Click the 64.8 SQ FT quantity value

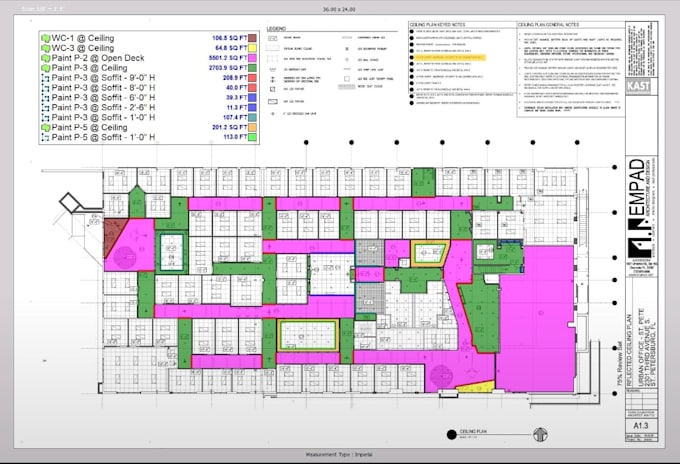231,48
